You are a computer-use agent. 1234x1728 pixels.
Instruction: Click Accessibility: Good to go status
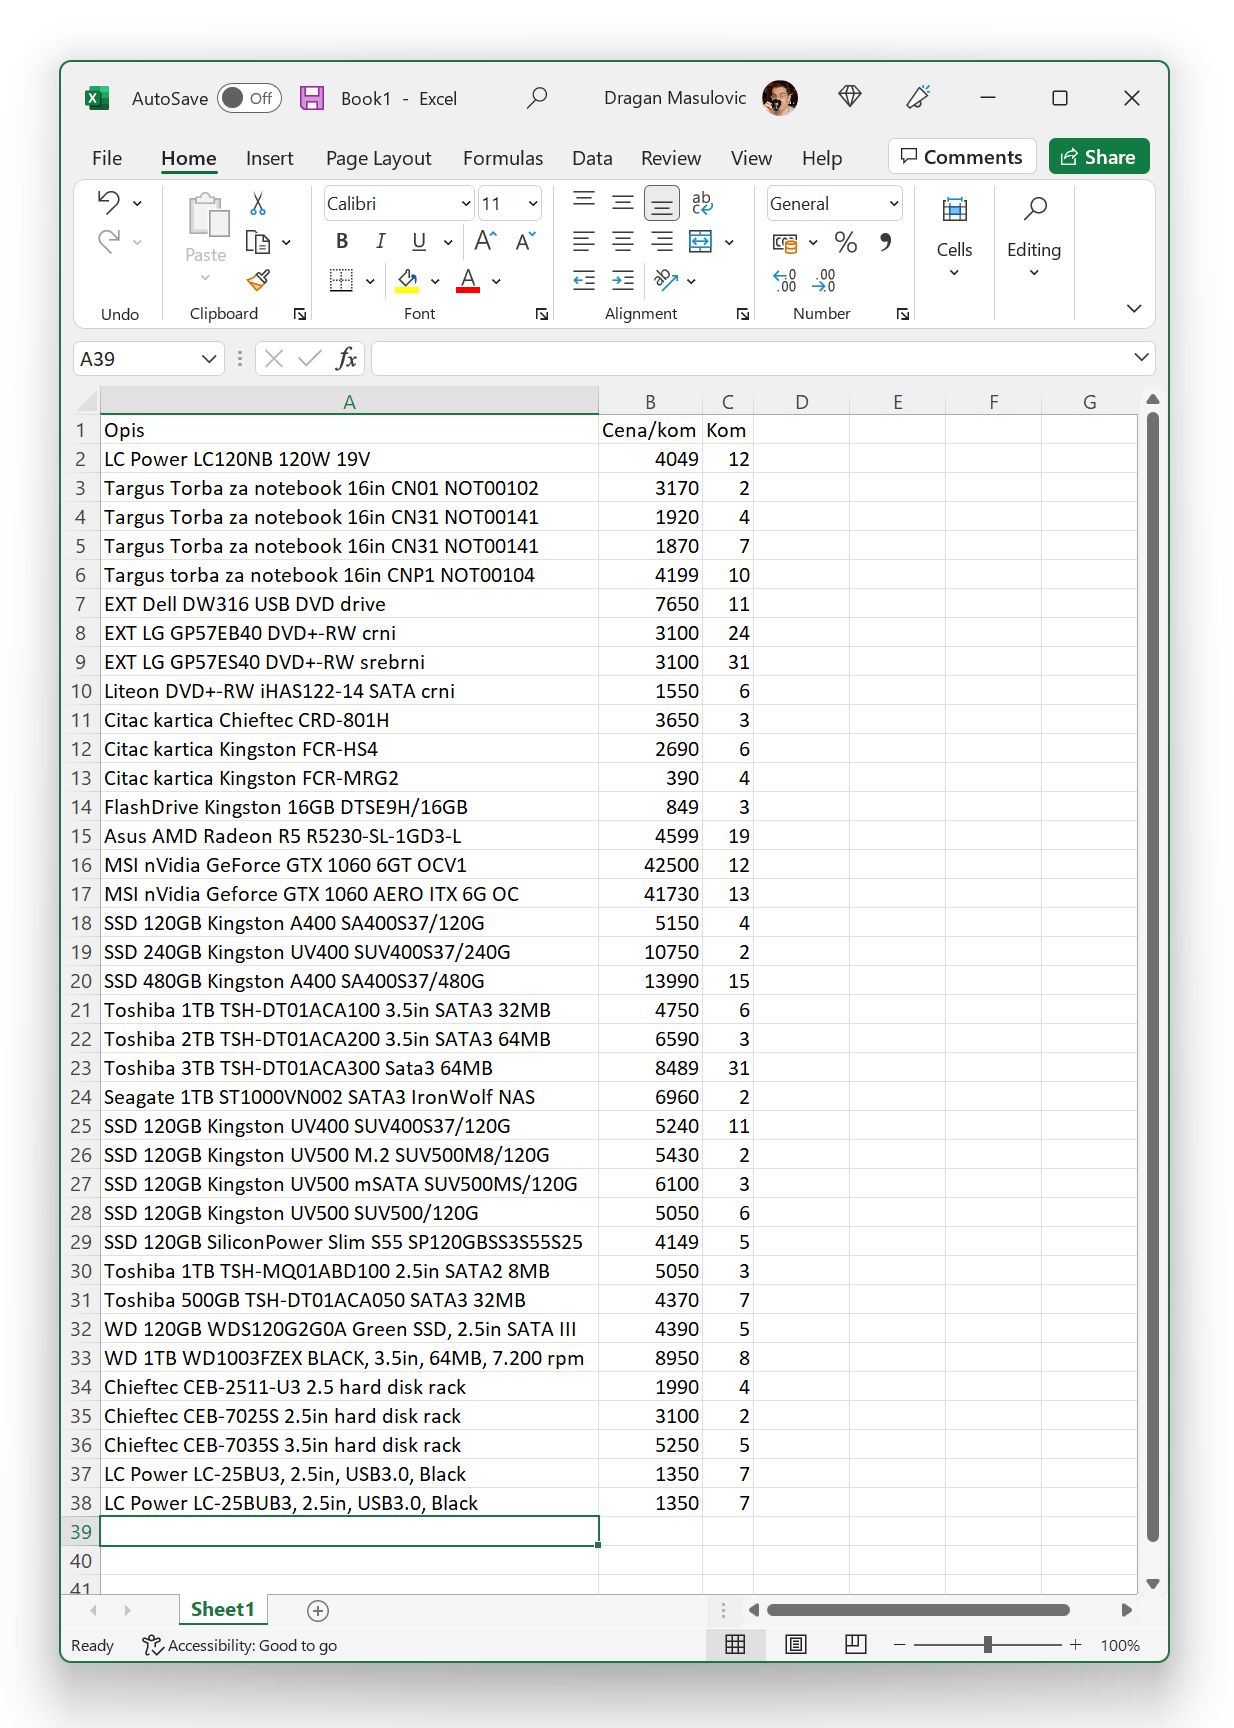point(240,1645)
